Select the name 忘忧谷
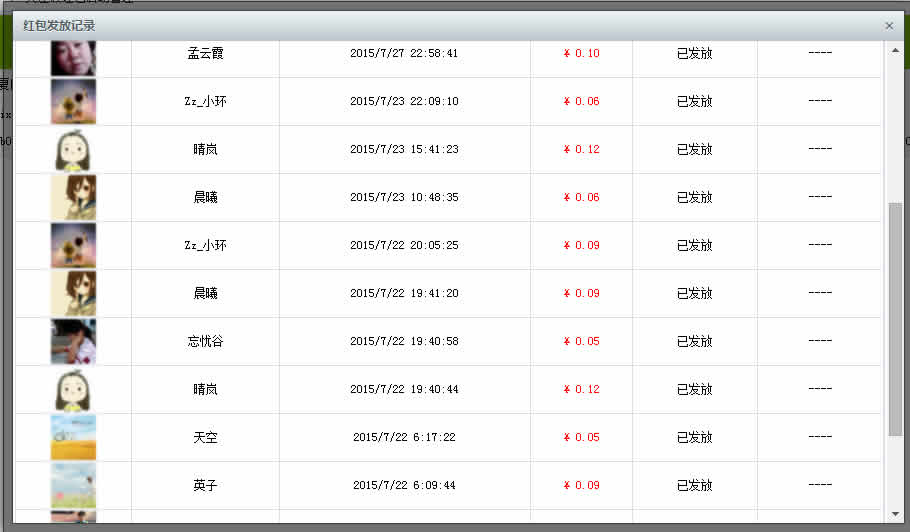This screenshot has width=910, height=532. (205, 341)
